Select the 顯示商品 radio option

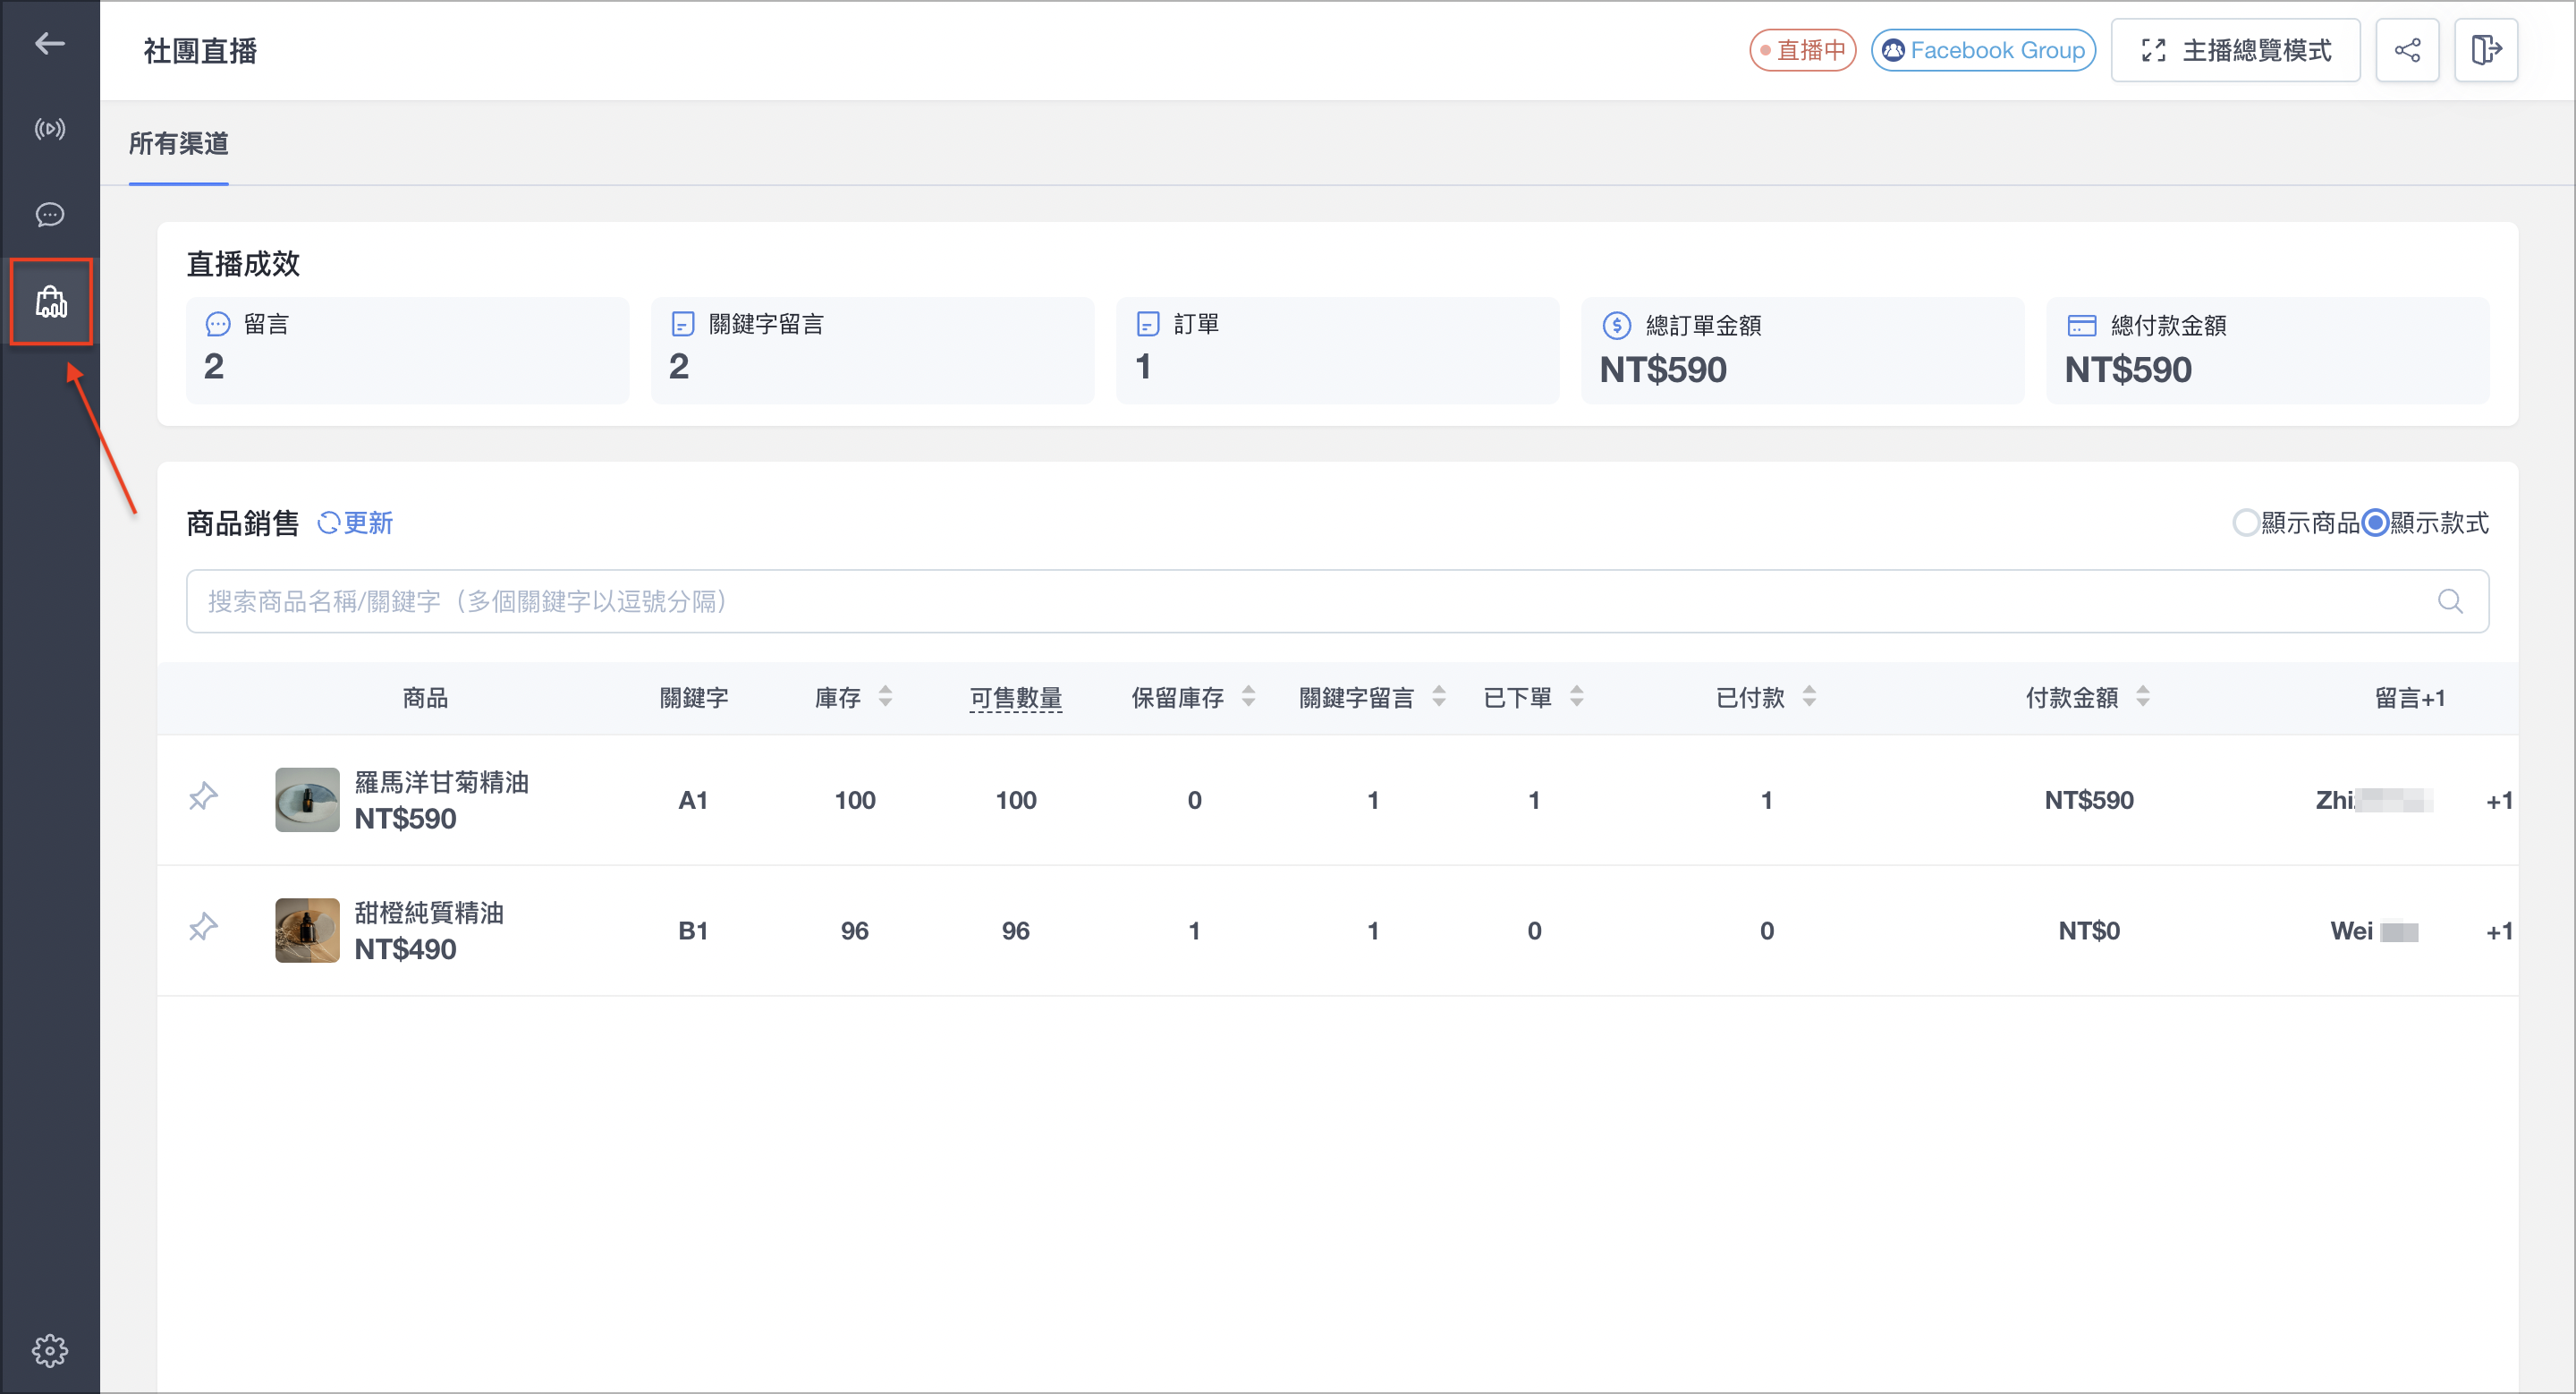pos(2246,523)
